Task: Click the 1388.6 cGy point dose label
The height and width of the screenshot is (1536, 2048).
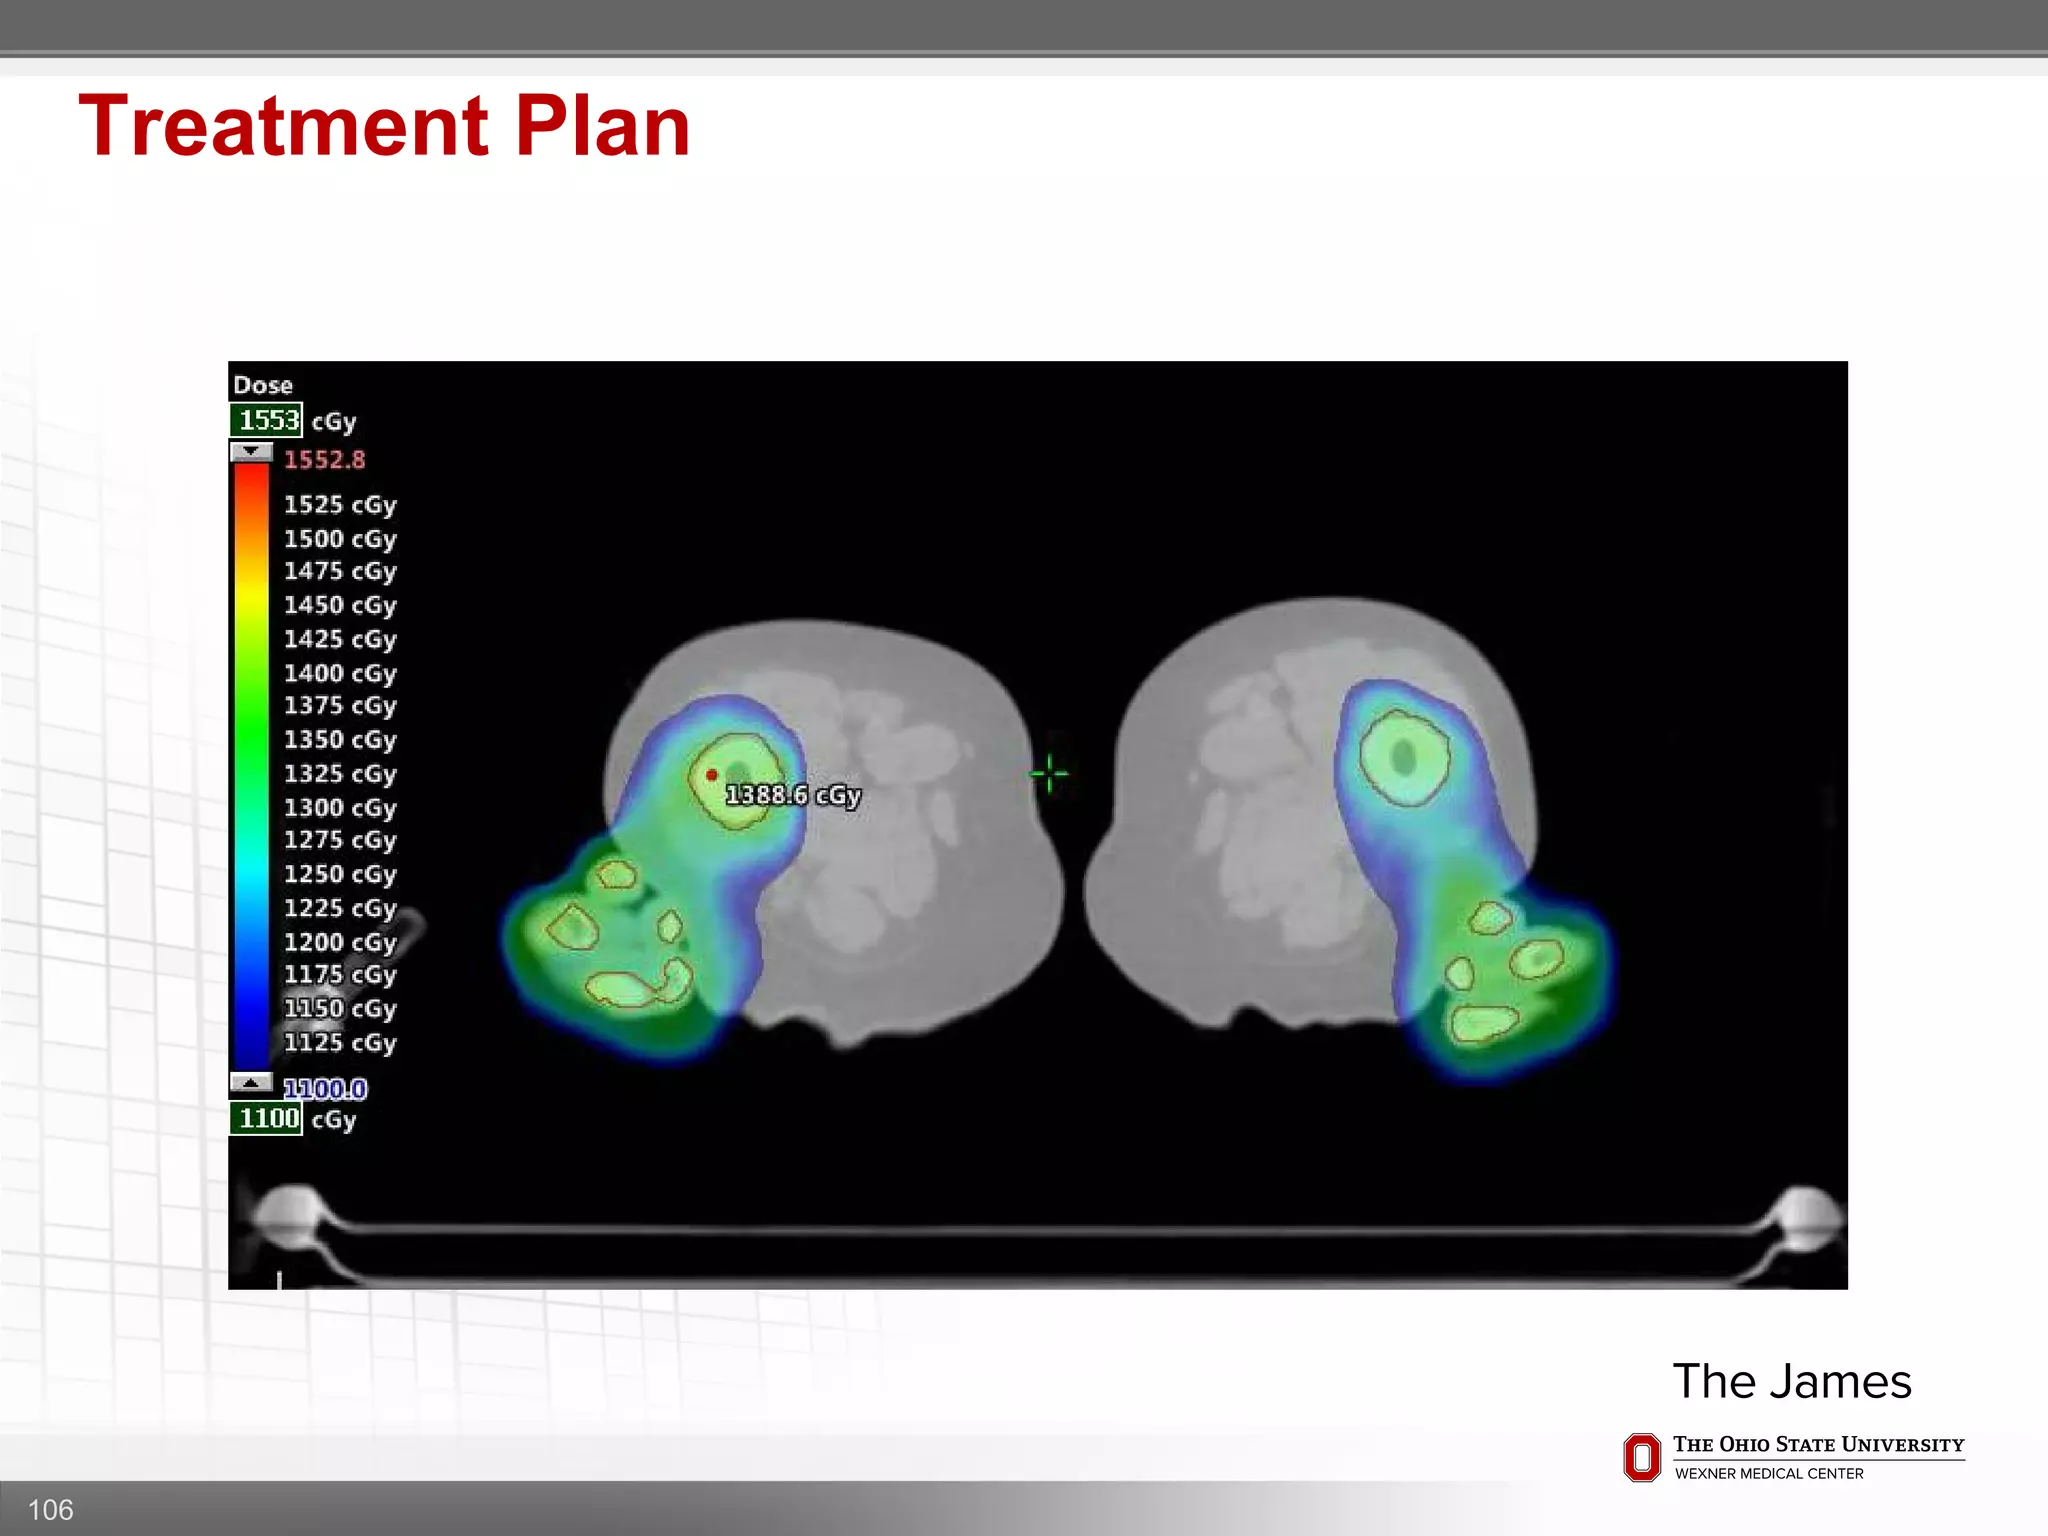Action: tap(793, 796)
